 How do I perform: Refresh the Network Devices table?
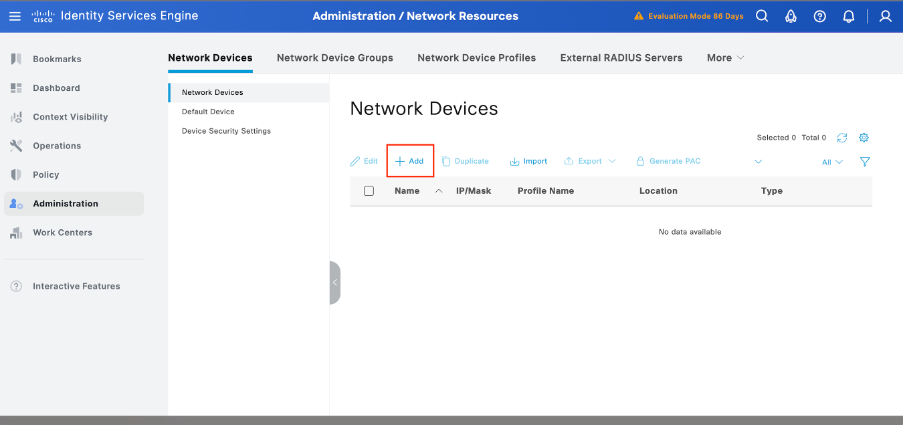[x=842, y=138]
